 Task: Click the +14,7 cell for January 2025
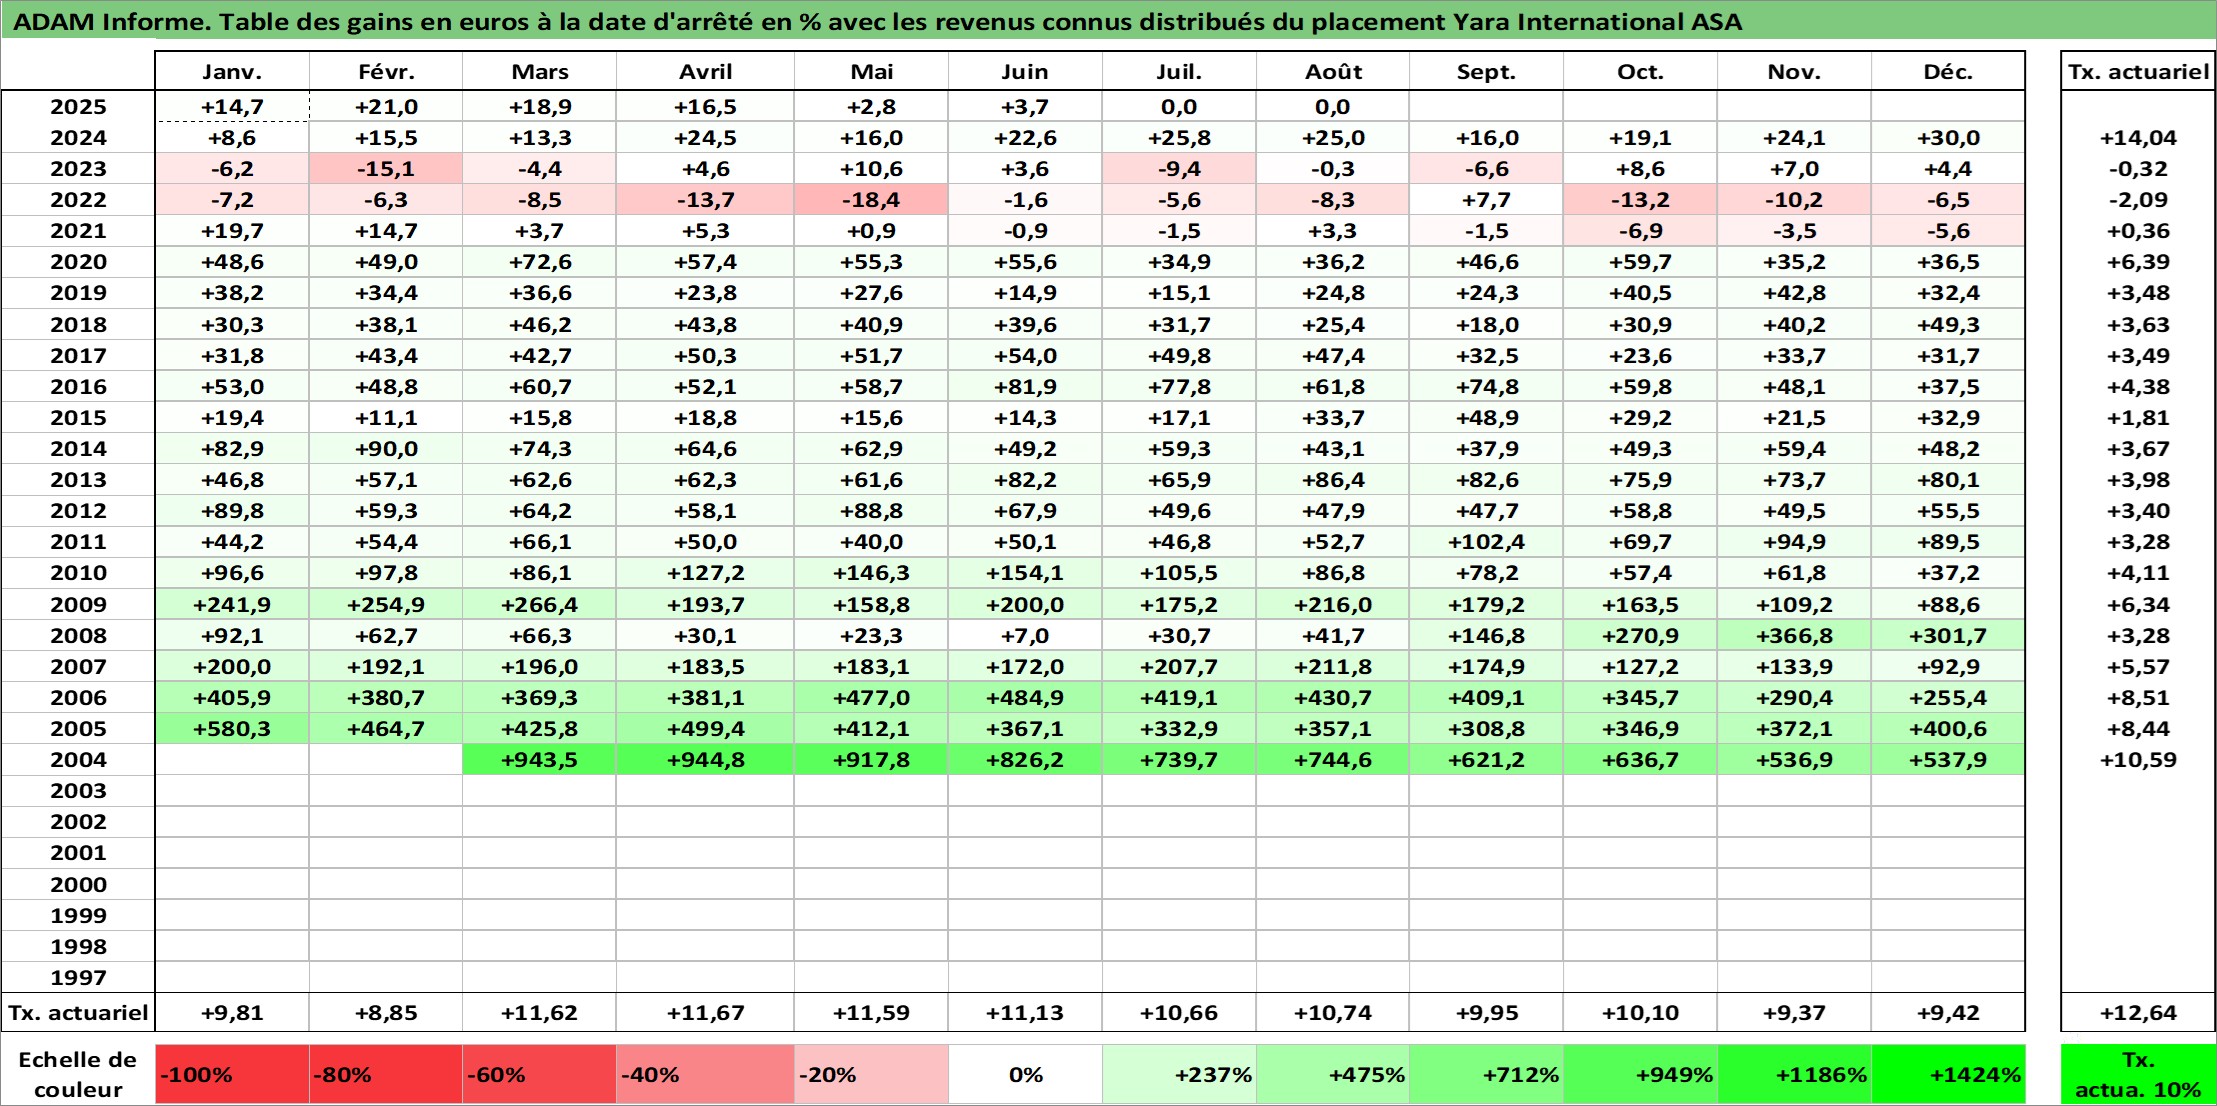click(x=232, y=107)
